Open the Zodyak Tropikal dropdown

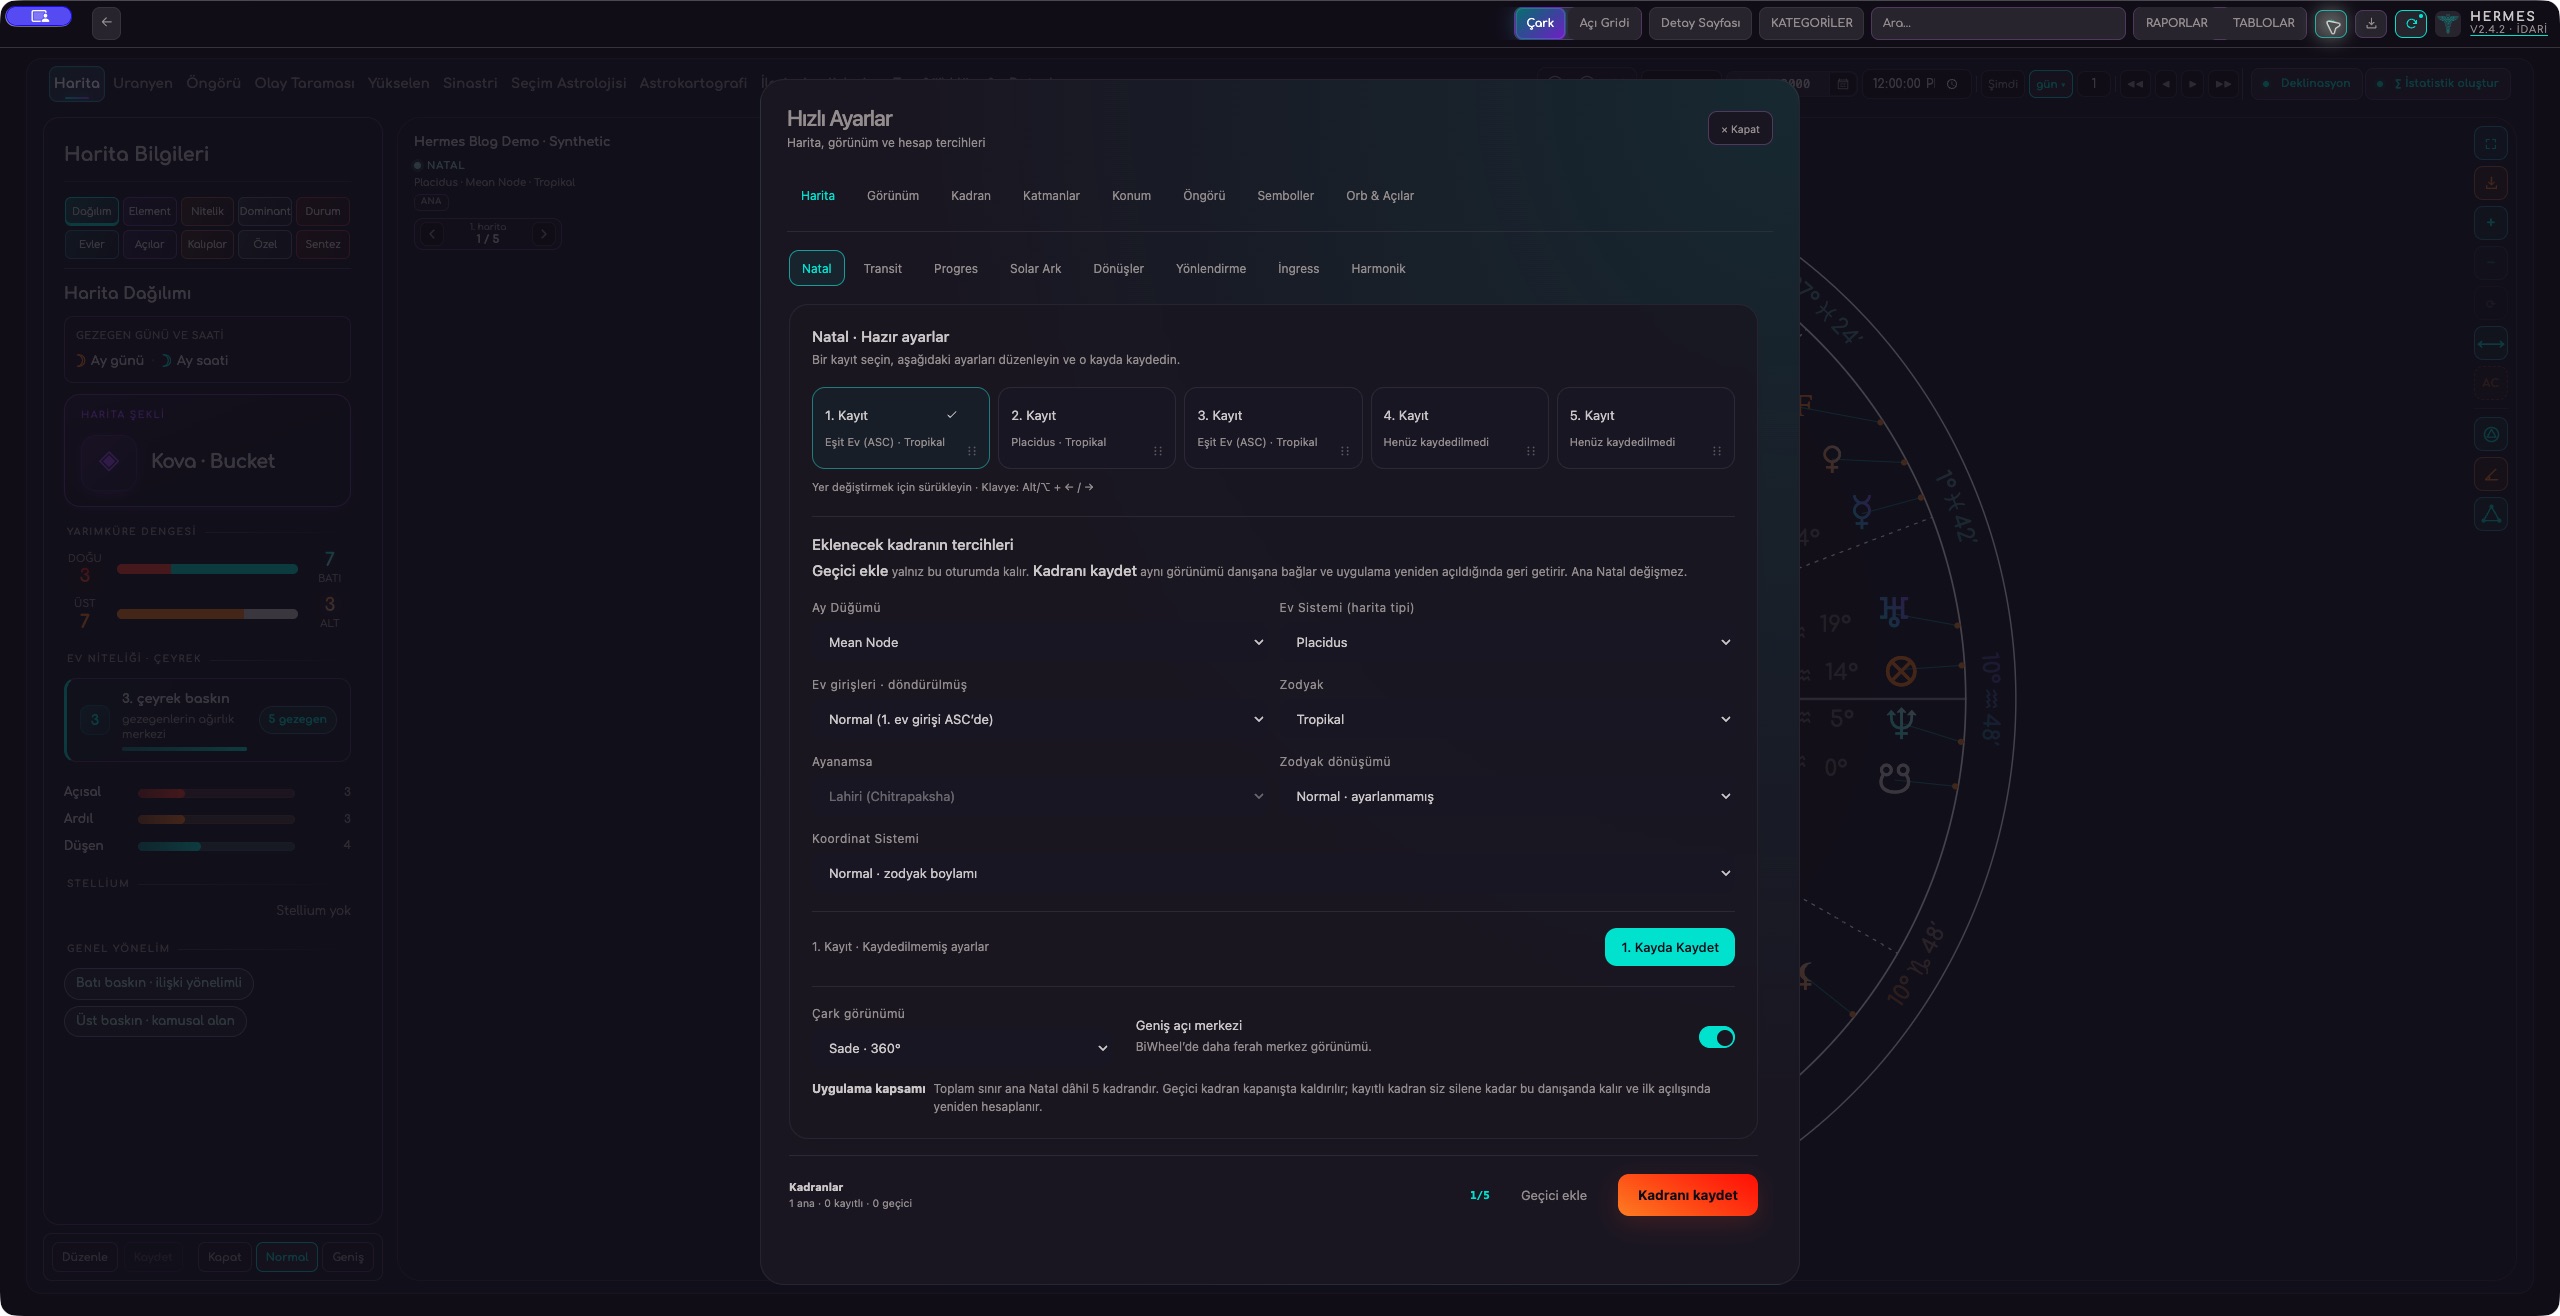[x=1507, y=719]
